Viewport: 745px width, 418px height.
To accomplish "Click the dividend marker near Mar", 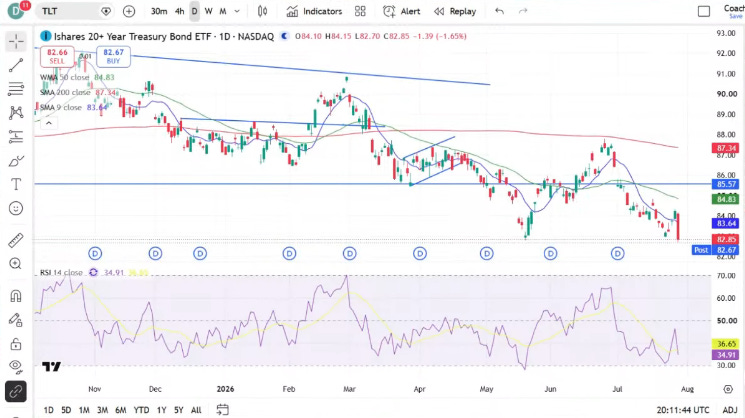I will point(350,254).
